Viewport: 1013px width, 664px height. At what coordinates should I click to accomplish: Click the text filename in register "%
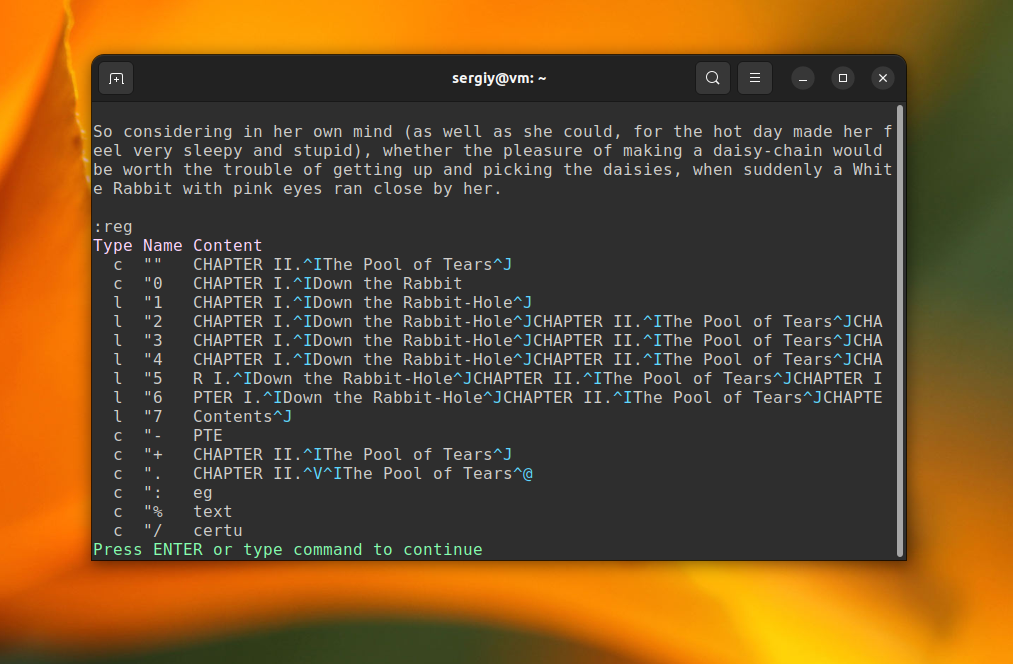click(x=213, y=512)
